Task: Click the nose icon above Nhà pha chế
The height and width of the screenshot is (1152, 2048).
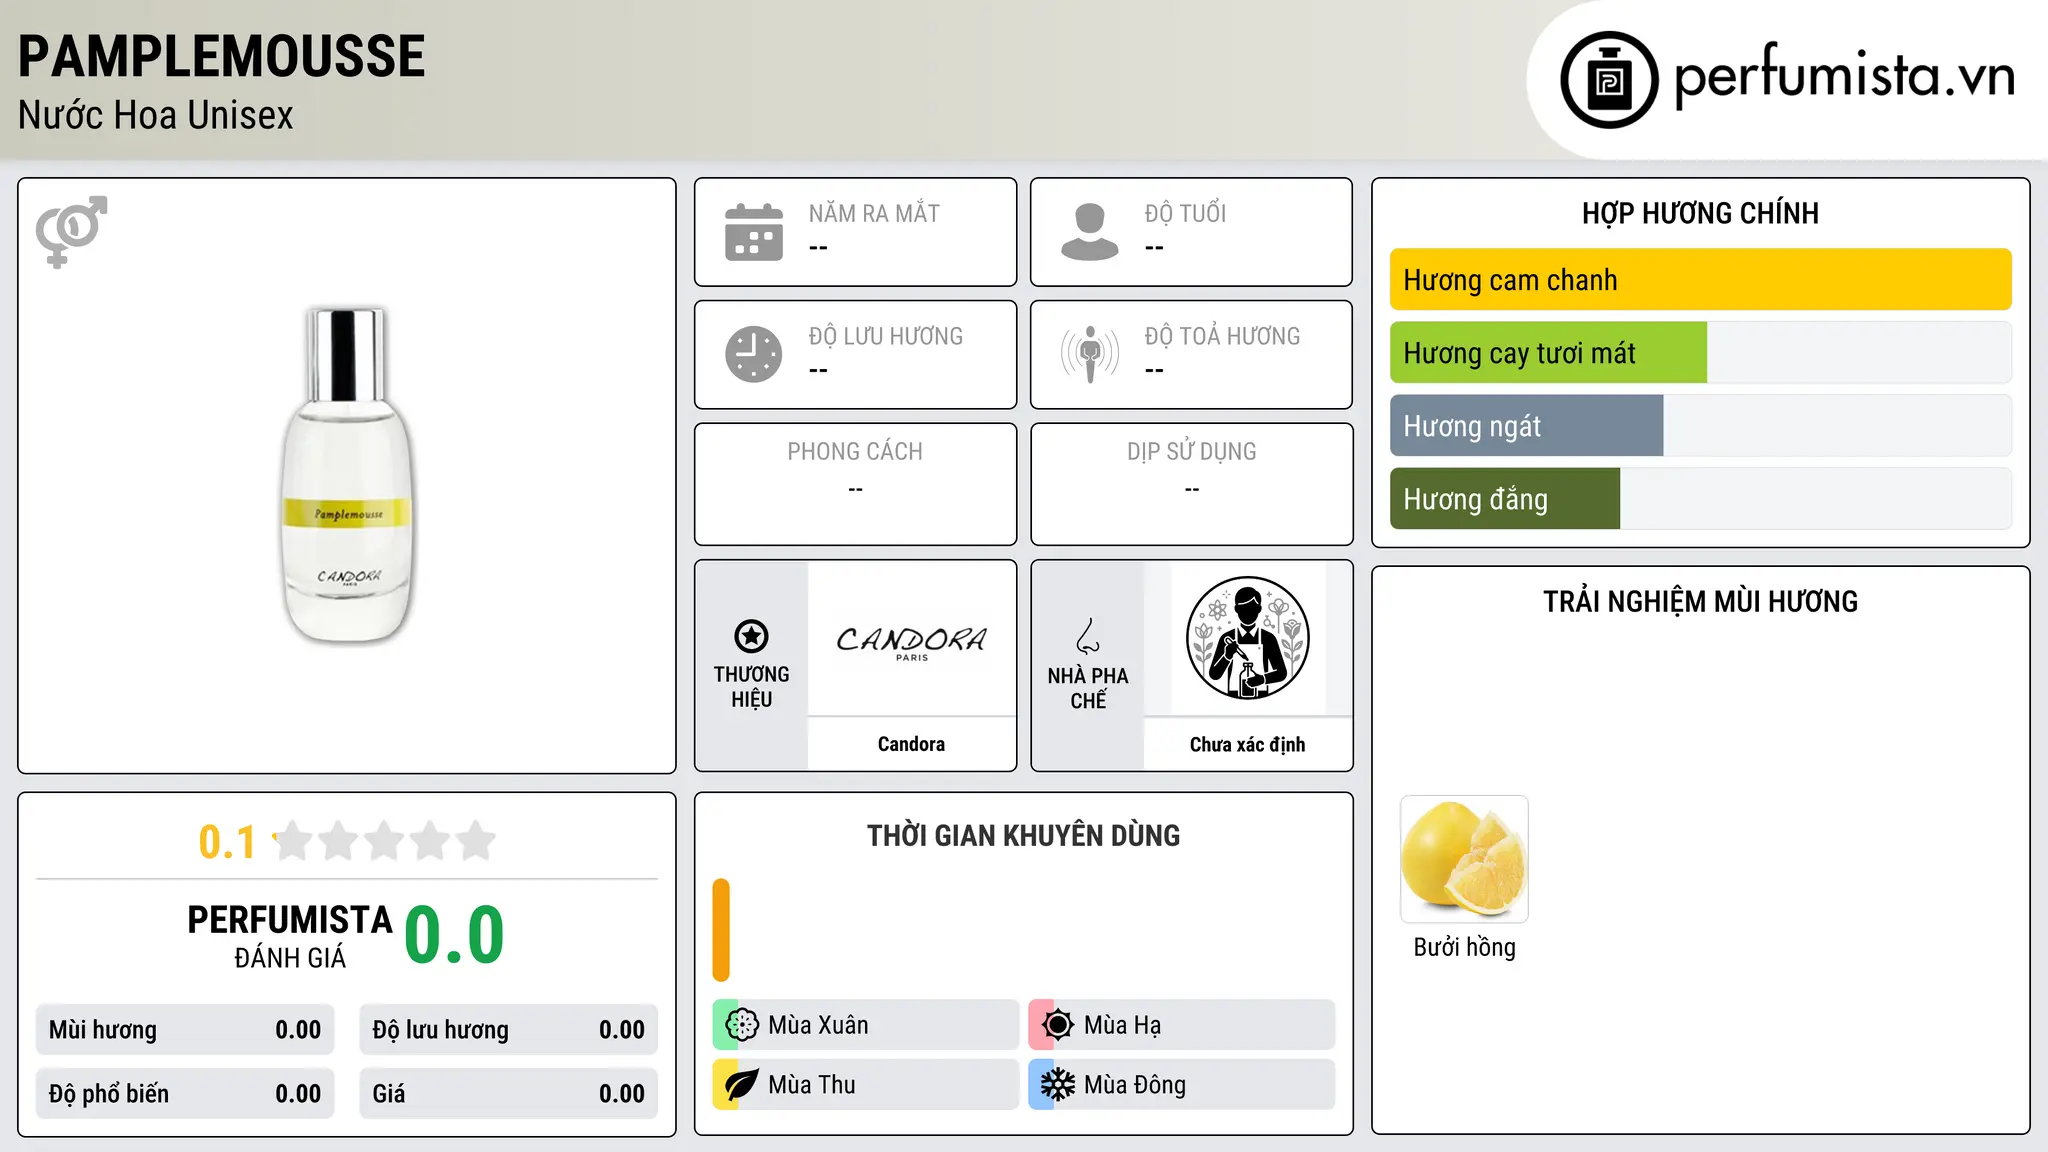Action: tap(1088, 636)
